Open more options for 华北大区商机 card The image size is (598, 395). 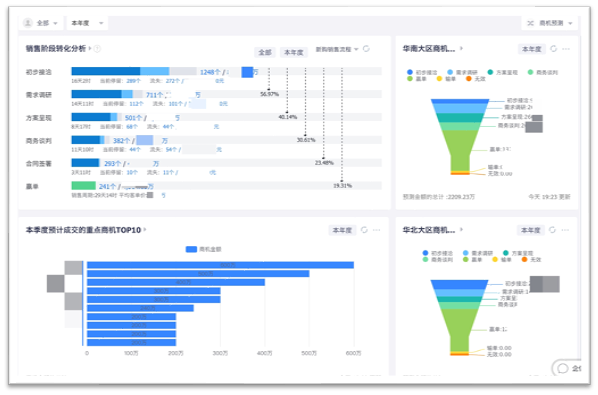pyautogui.click(x=565, y=230)
